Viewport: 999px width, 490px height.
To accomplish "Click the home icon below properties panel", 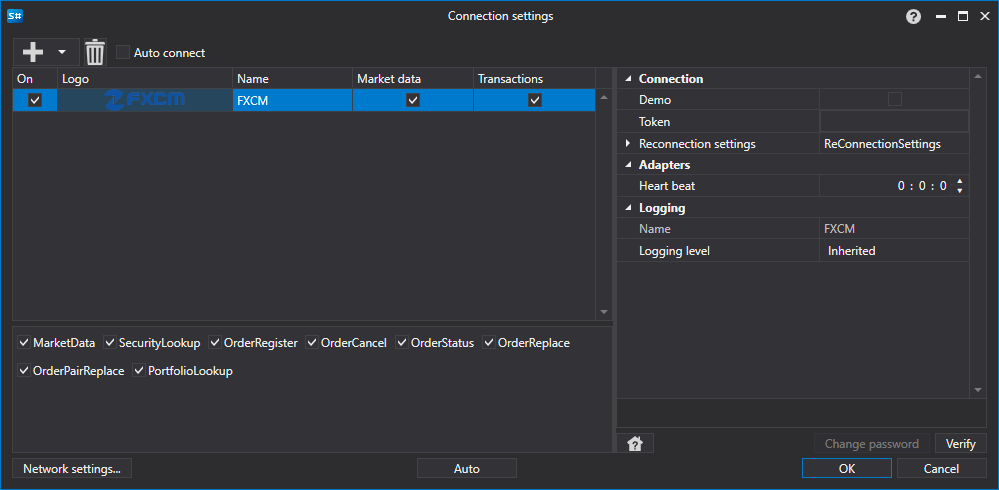I will 635,444.
